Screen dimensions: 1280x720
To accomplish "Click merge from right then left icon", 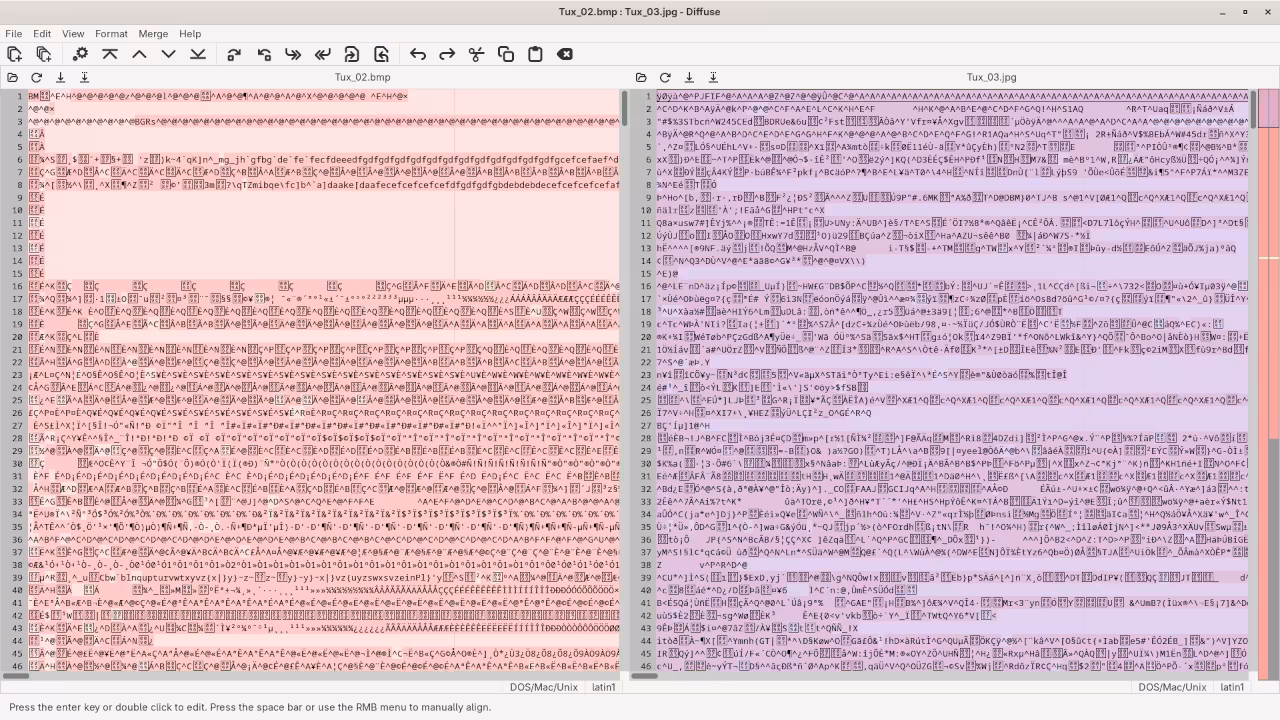I will (381, 54).
